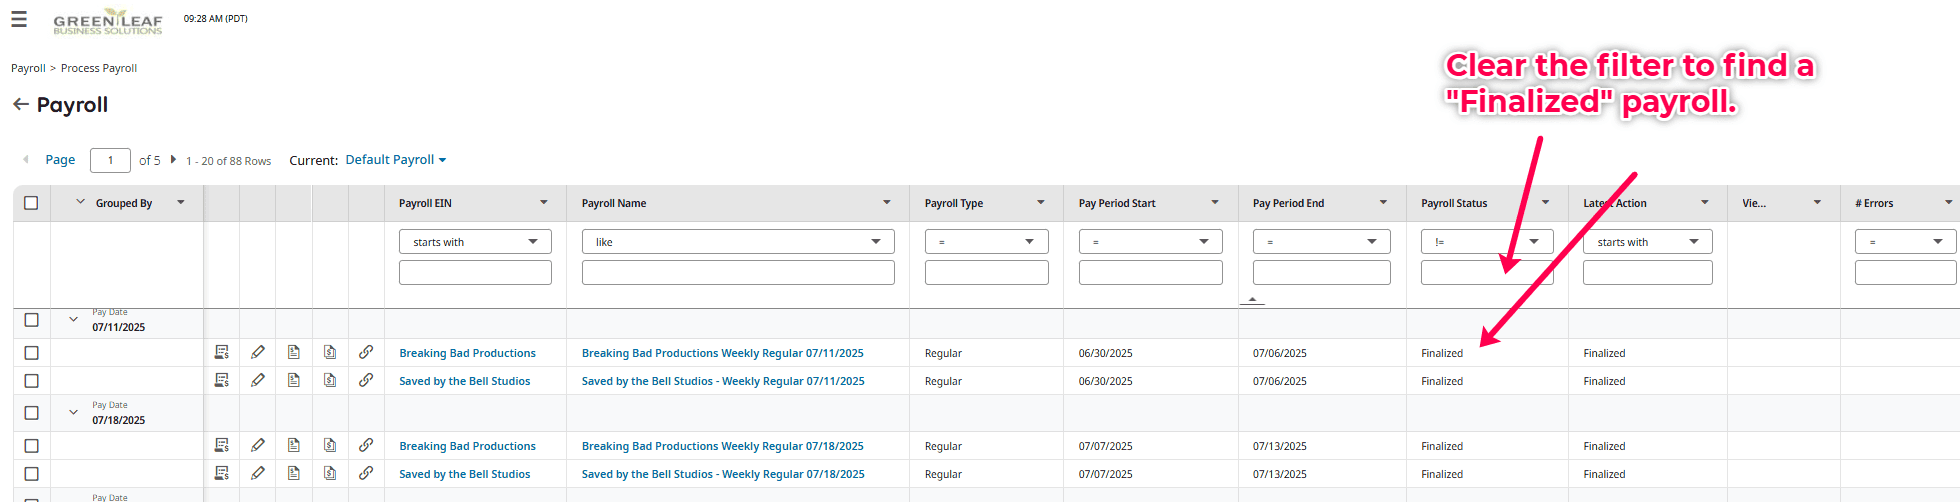Open dollar document icon for Breaking Bad 07/11/2025
The image size is (1960, 502).
tap(330, 352)
